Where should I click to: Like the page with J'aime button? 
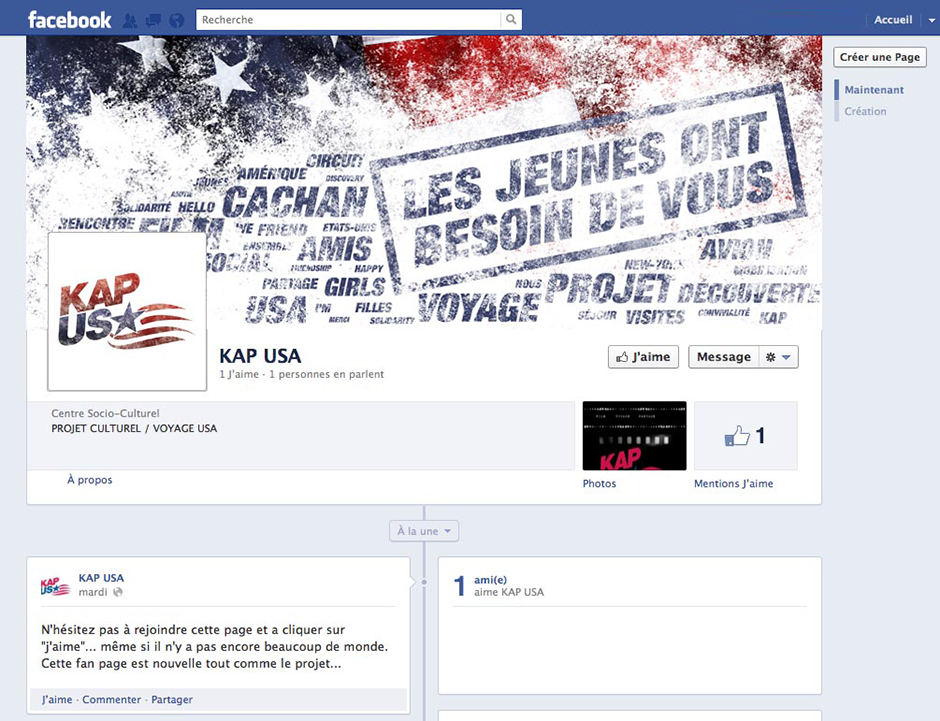[x=643, y=357]
